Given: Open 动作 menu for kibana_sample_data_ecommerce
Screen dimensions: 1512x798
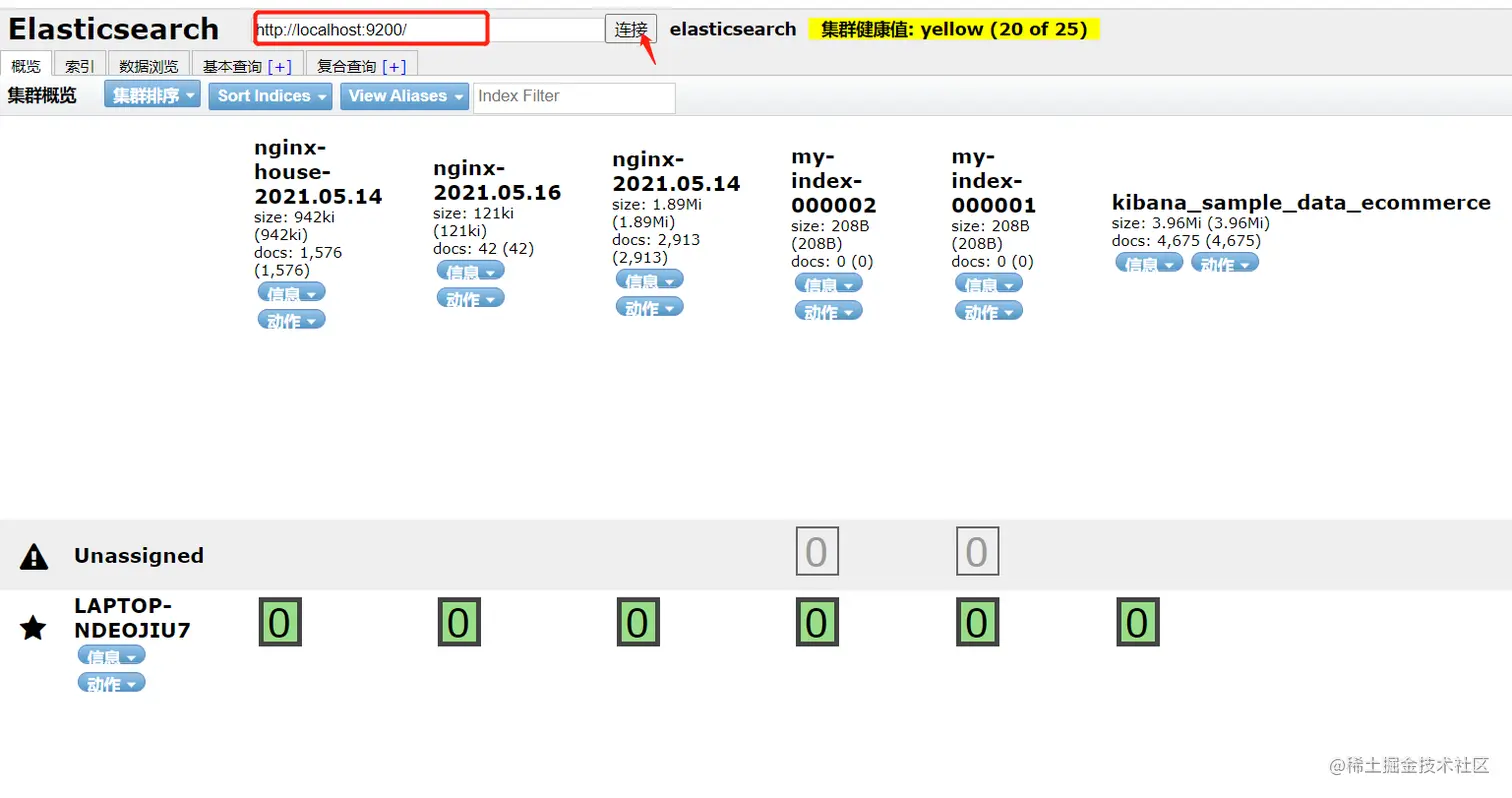Looking at the screenshot, I should 1225,262.
